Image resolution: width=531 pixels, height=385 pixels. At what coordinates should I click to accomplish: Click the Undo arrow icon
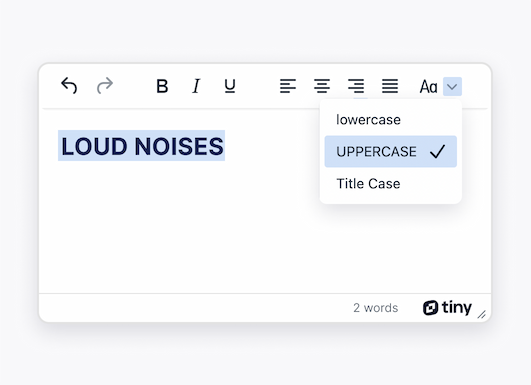[x=69, y=86]
